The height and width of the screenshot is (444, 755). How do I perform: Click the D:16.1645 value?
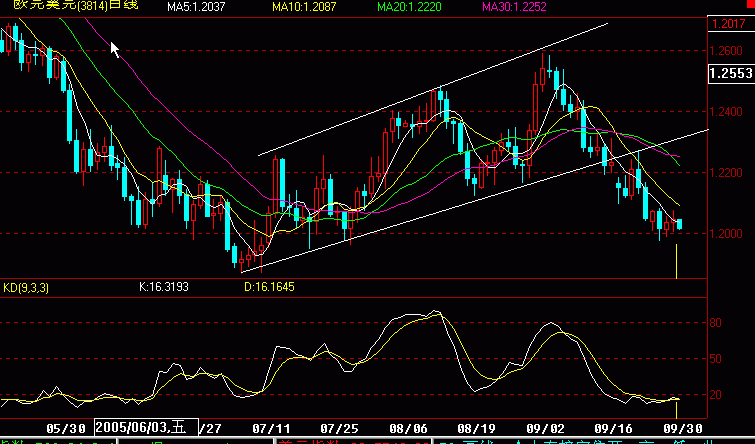tap(269, 287)
